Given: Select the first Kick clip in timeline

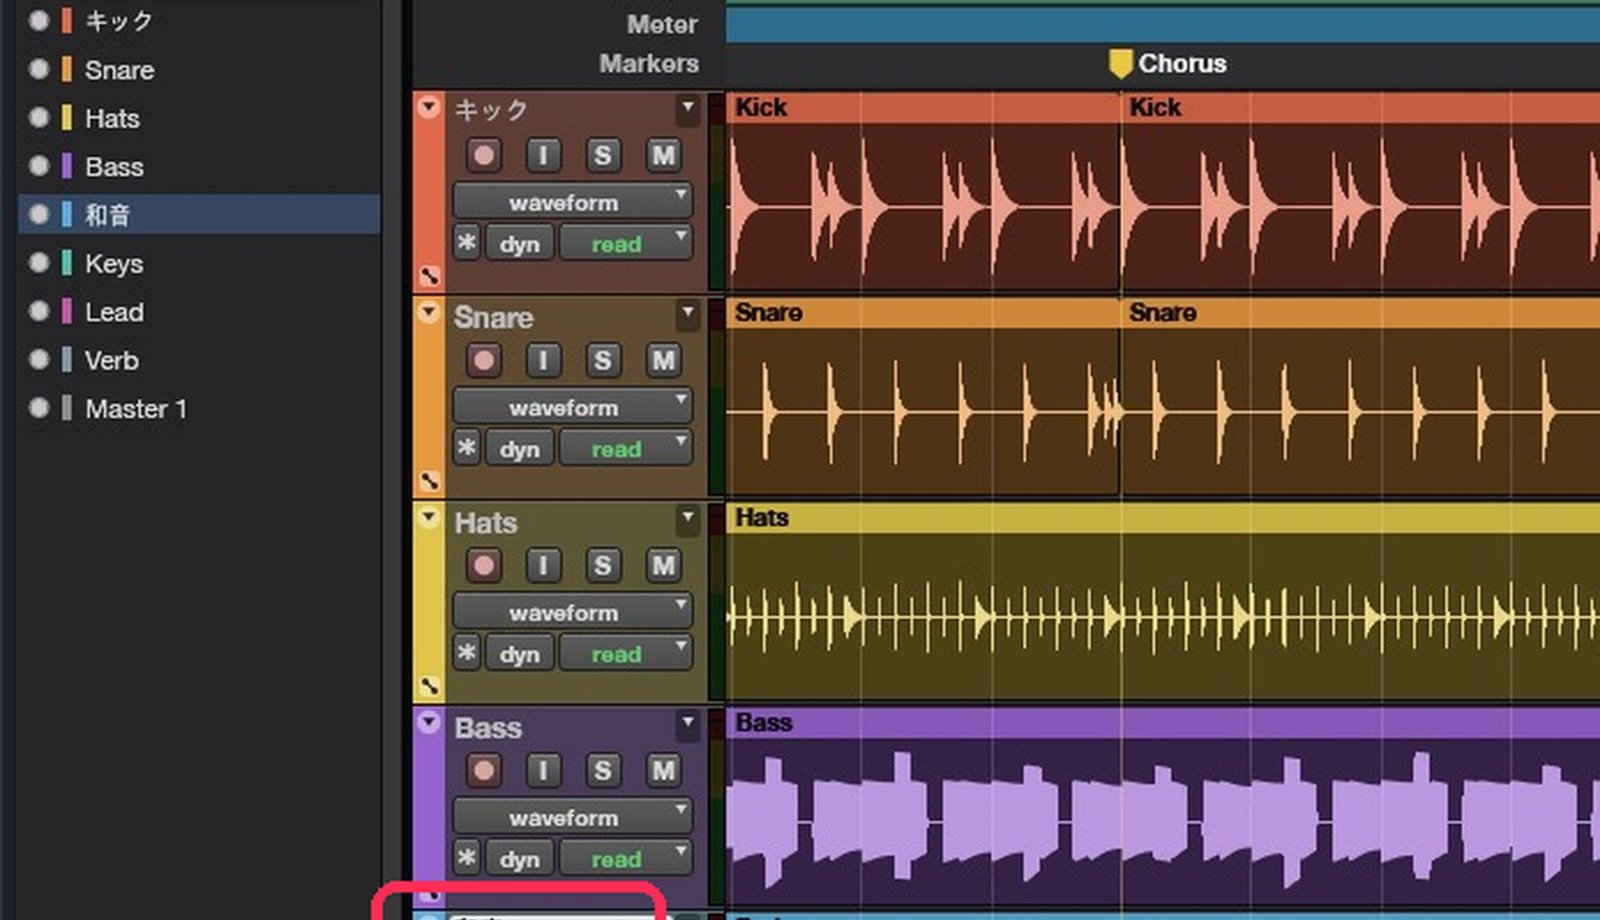Looking at the screenshot, I should point(922,190).
